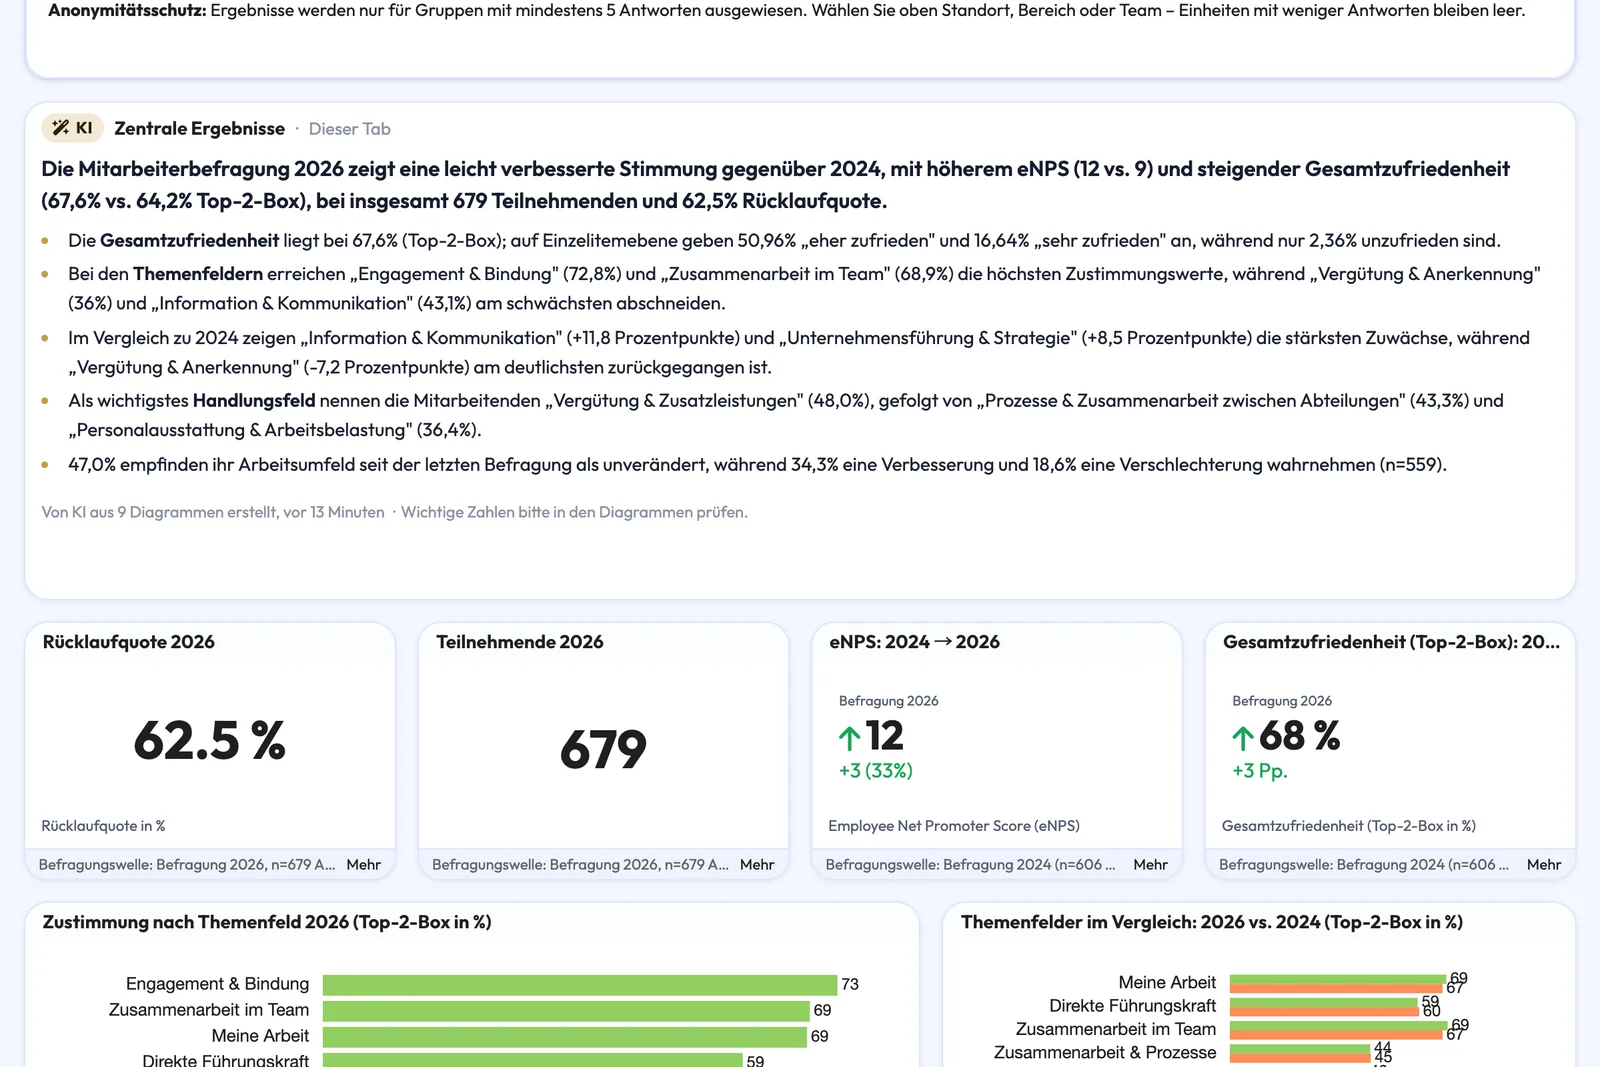The width and height of the screenshot is (1600, 1067).
Task: Open the 62.5 % response rate value
Action: coord(210,741)
